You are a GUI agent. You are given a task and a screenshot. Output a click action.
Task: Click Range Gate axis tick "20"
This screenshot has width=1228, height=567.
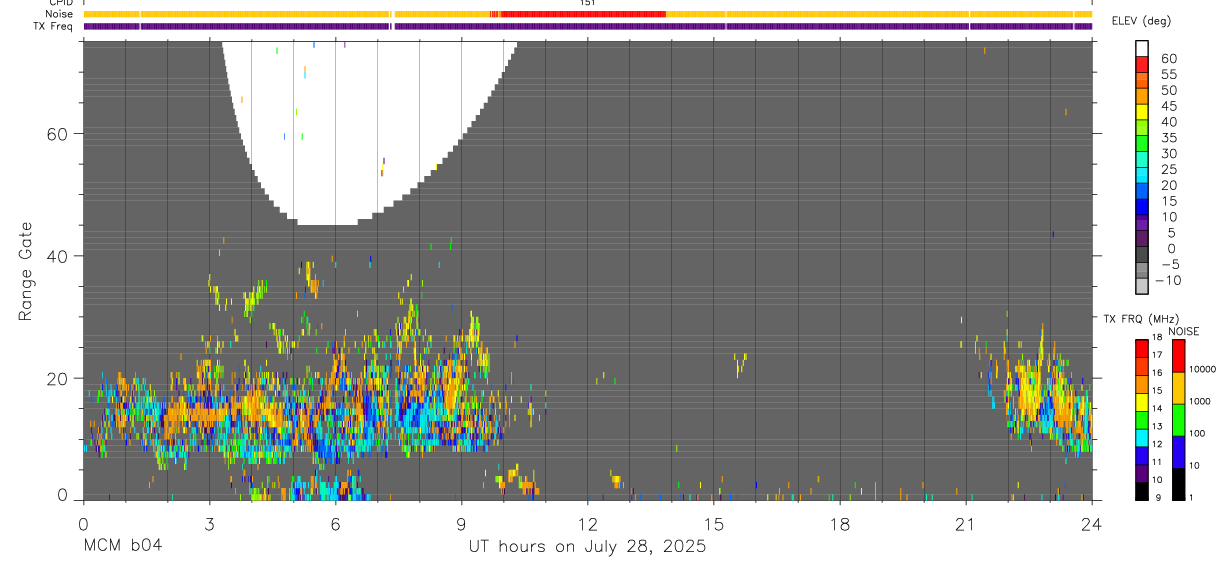coord(59,378)
